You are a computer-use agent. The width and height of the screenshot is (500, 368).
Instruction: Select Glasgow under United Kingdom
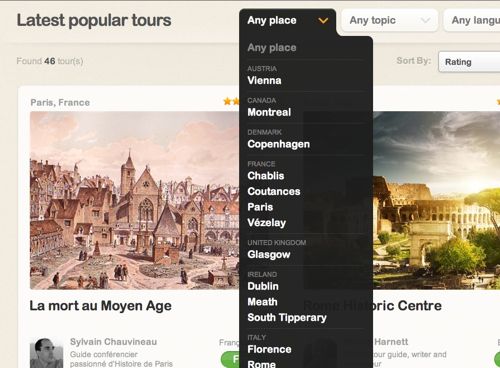point(269,255)
